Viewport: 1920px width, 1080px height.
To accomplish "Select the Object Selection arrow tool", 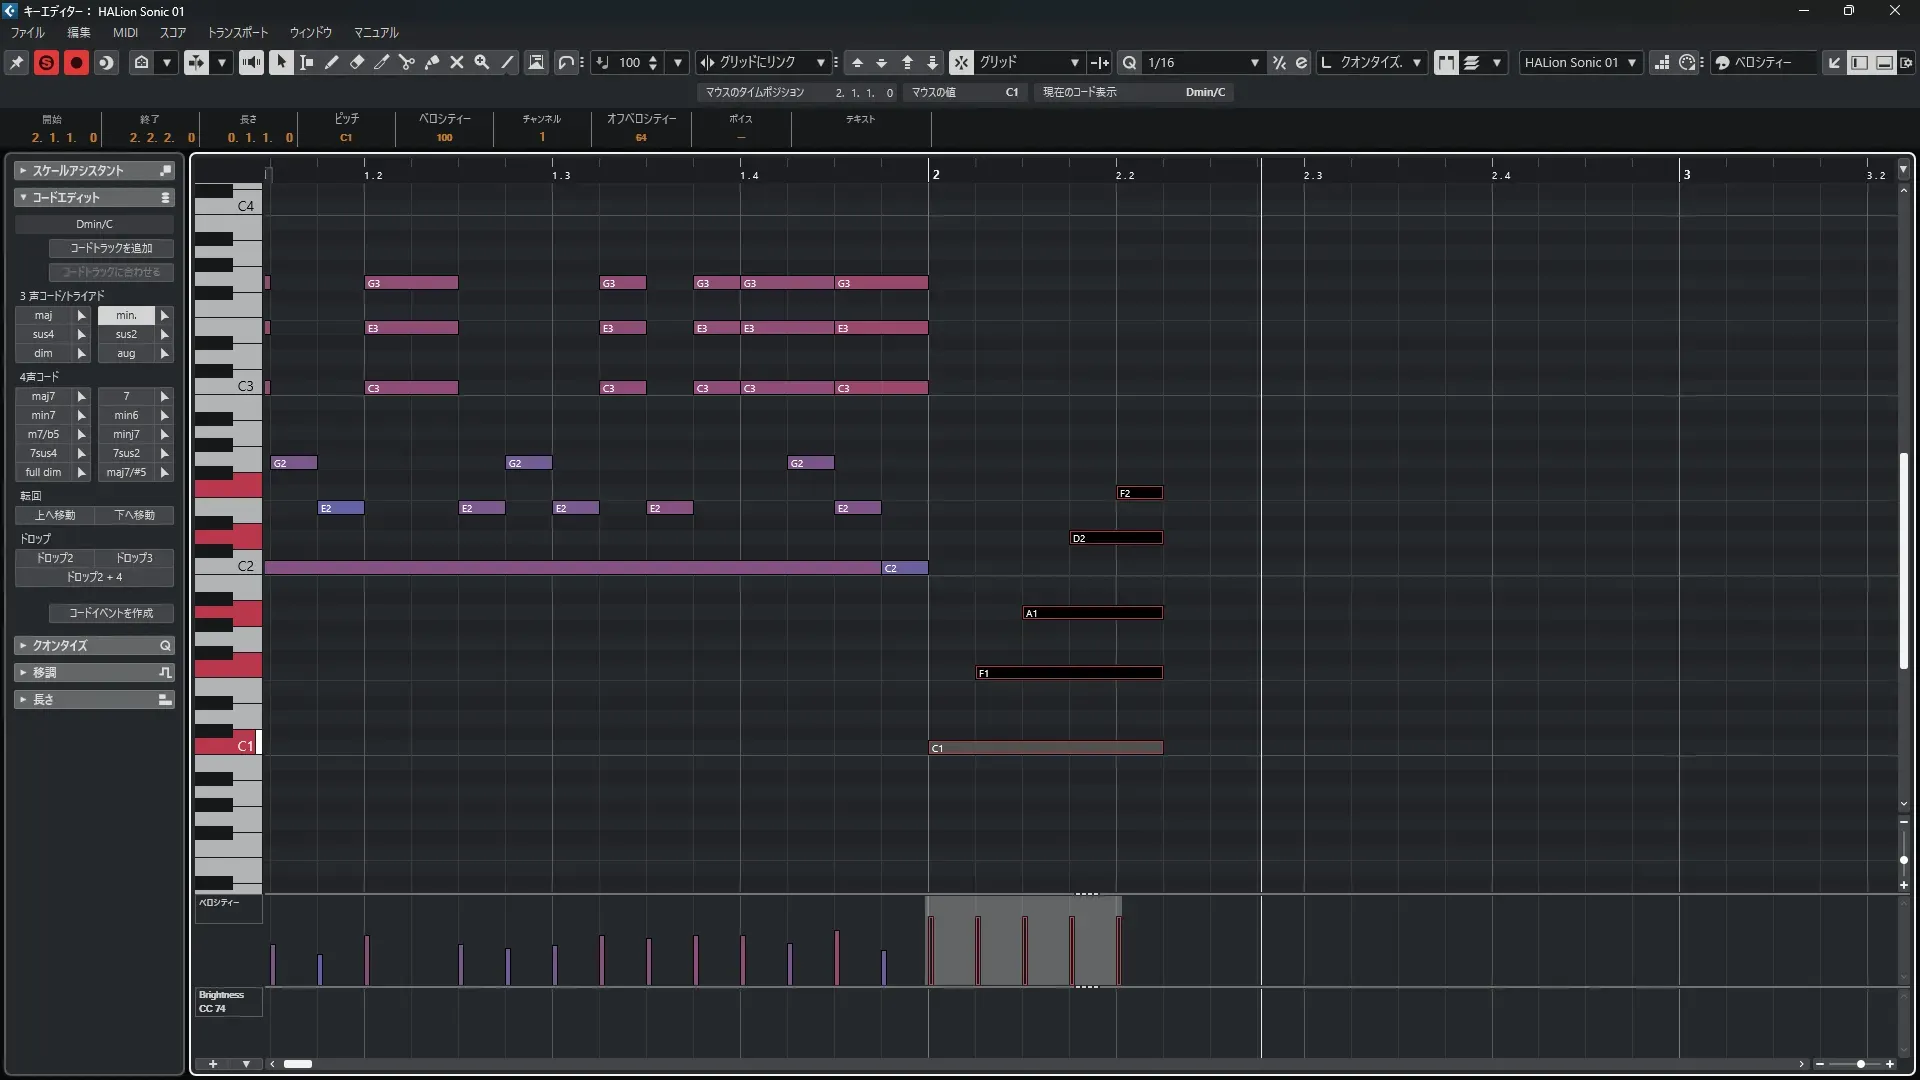I will [281, 62].
